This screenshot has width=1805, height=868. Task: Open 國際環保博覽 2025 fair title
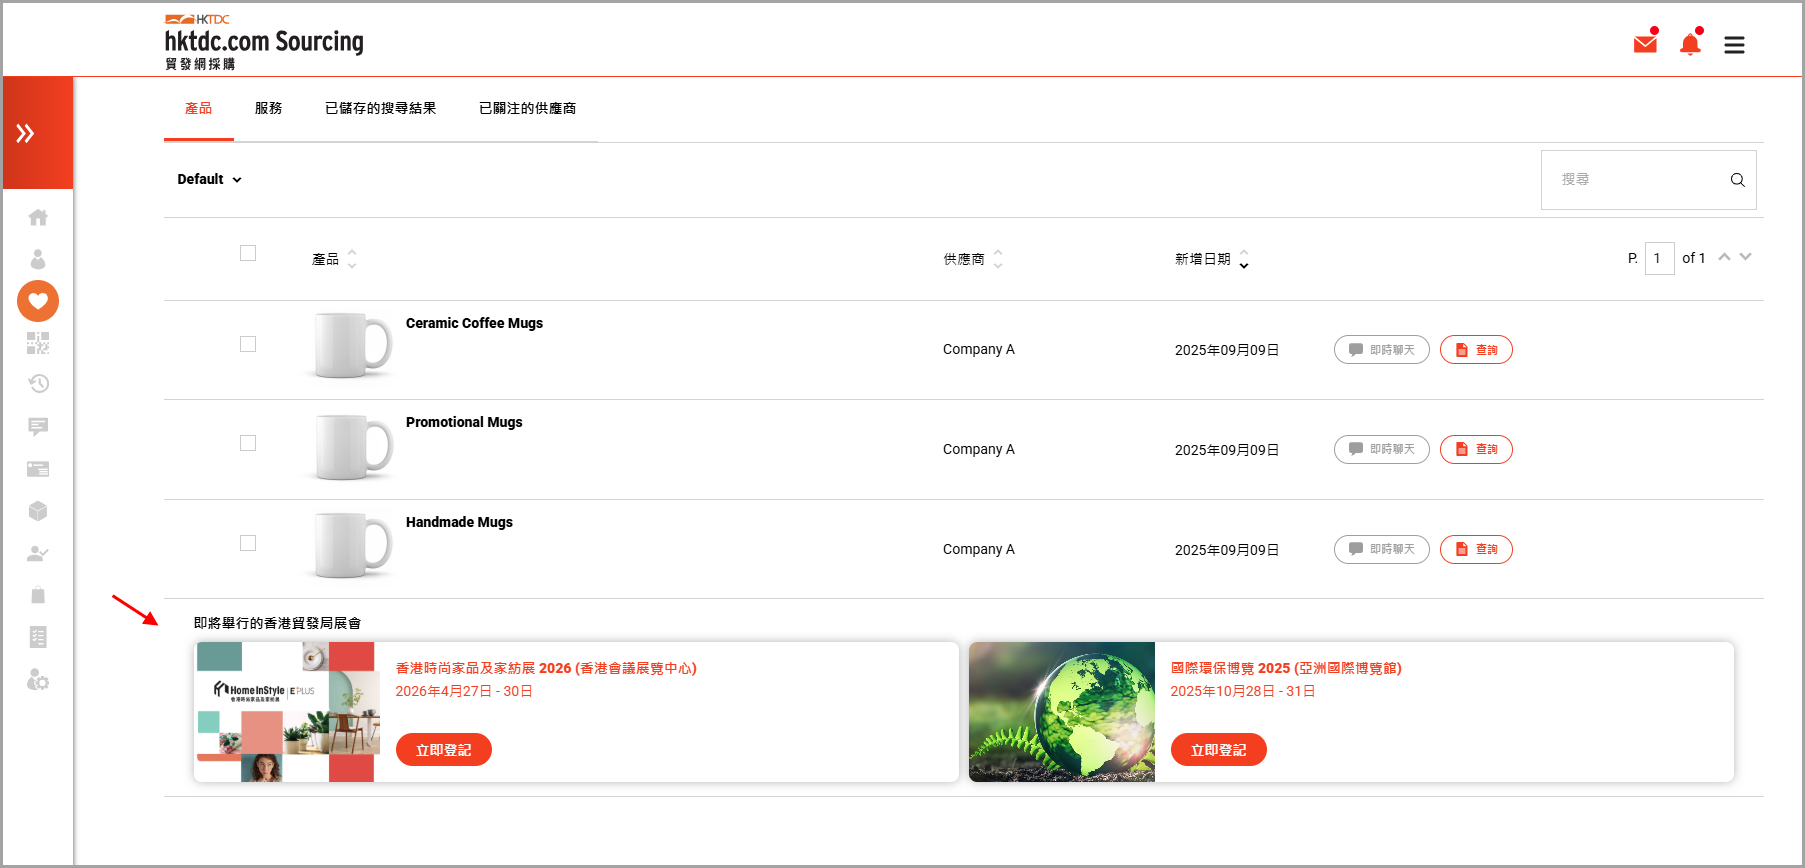tap(1286, 668)
